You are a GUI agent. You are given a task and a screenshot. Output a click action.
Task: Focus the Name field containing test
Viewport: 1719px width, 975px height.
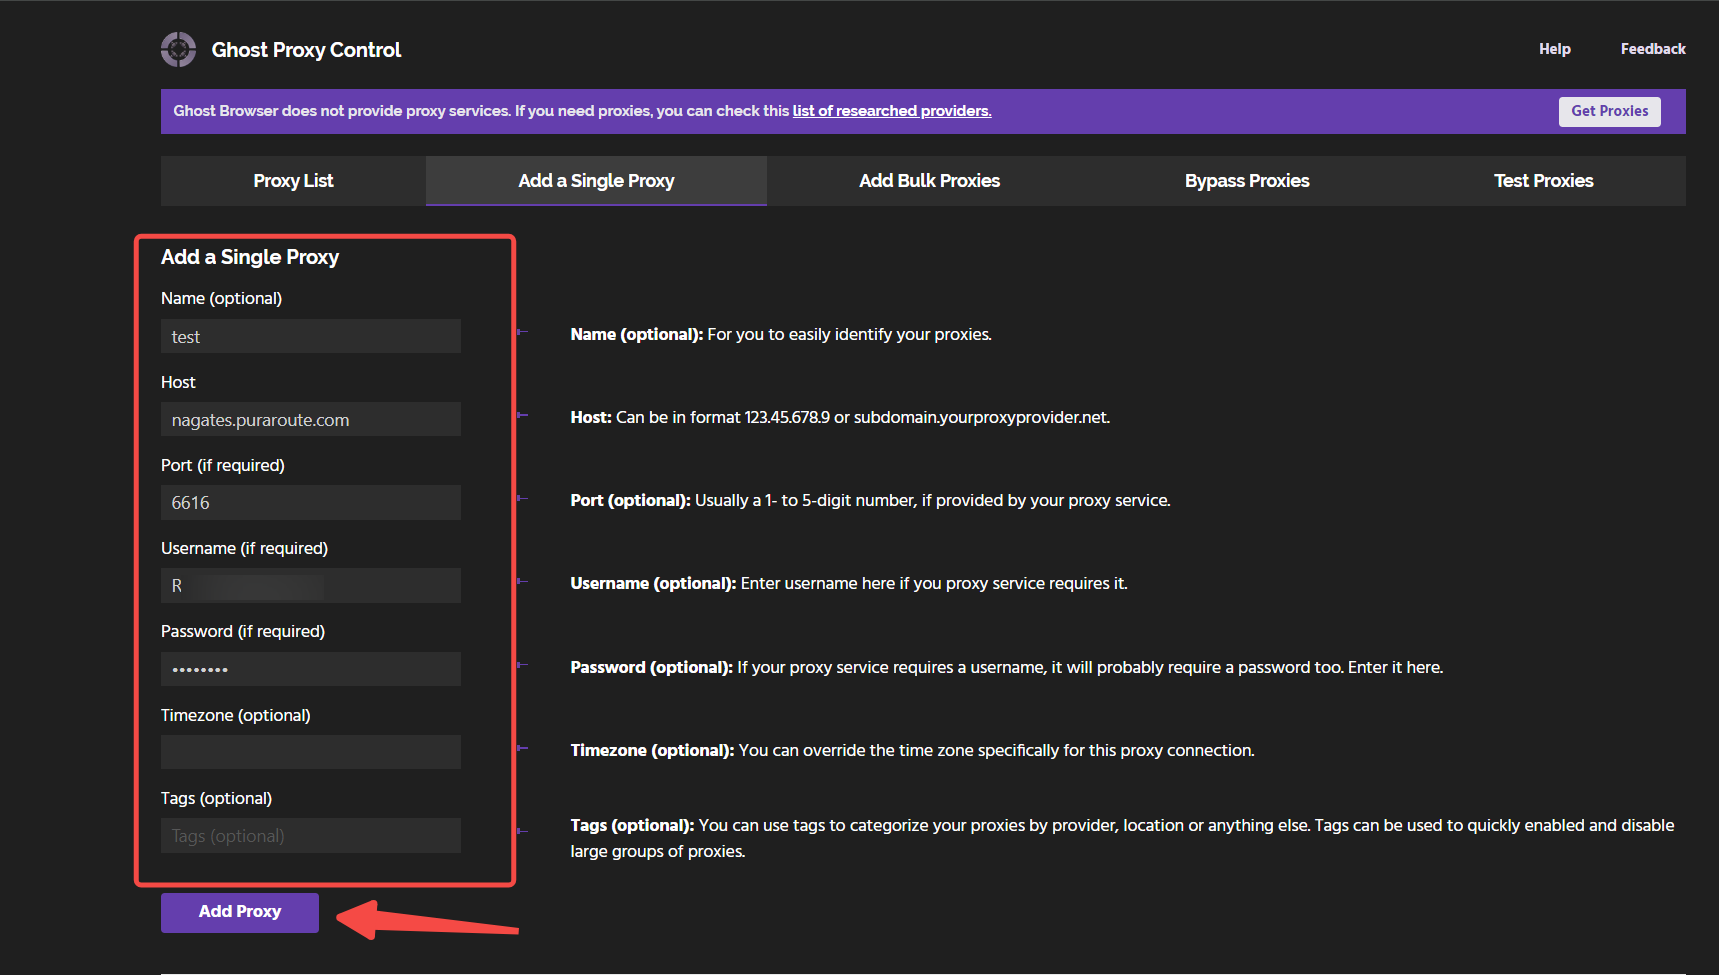tap(311, 337)
